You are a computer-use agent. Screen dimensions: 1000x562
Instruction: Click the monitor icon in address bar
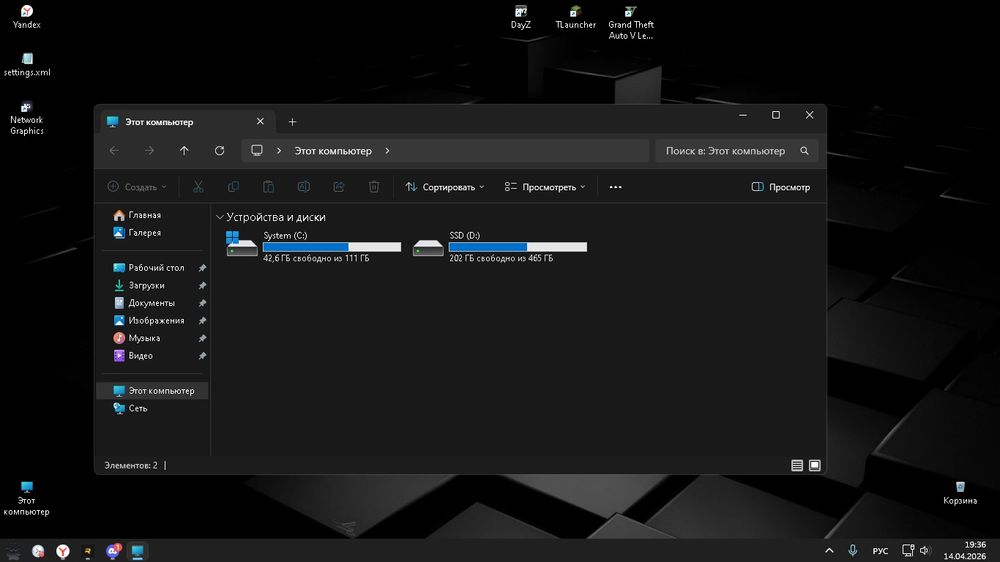tap(256, 151)
